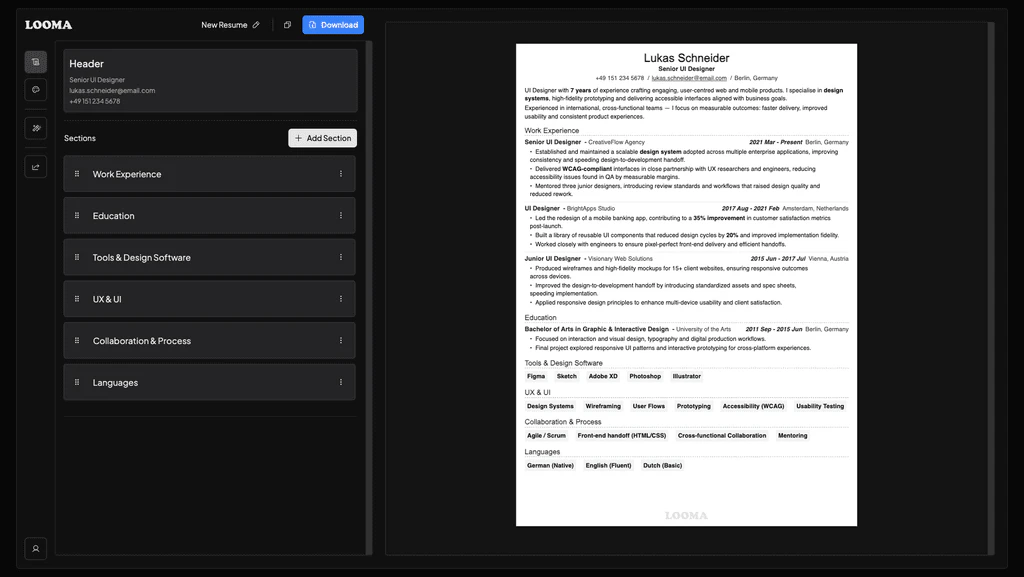Open the export/share sidebar icon
Image resolution: width=1024 pixels, height=577 pixels.
(x=35, y=166)
